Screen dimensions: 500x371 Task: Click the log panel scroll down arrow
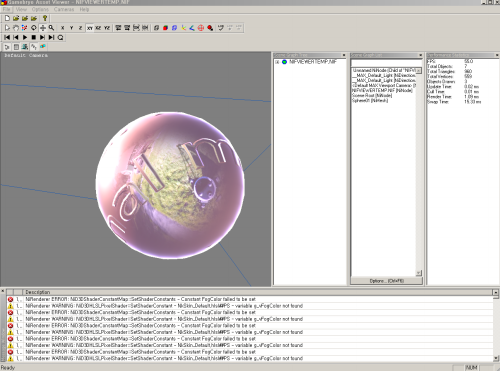tap(496, 359)
